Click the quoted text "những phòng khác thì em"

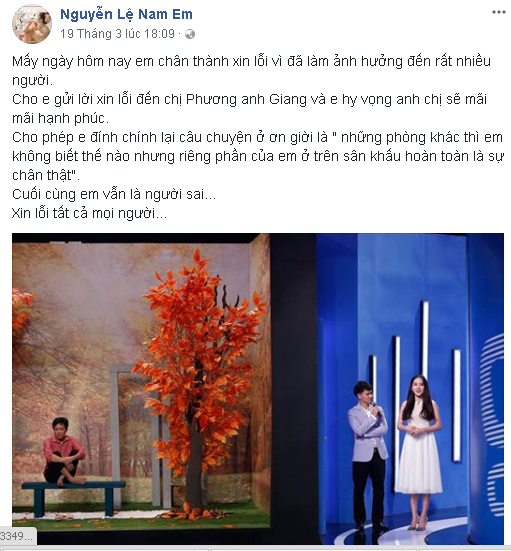(421, 137)
